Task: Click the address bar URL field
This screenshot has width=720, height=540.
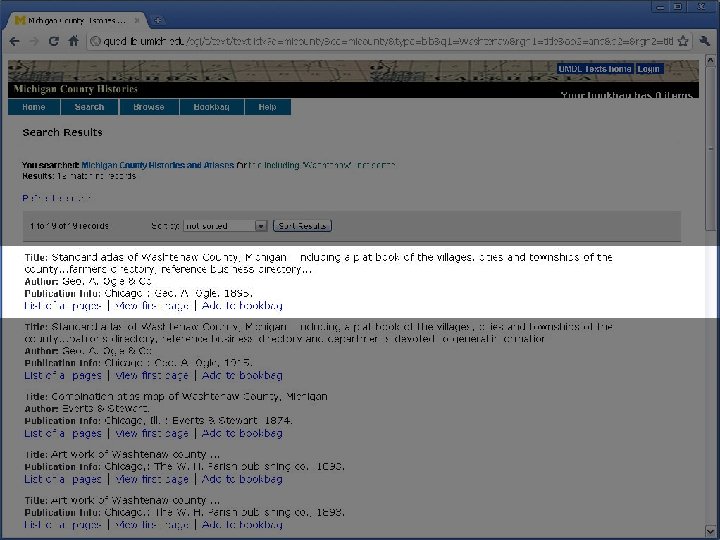Action: 388,41
